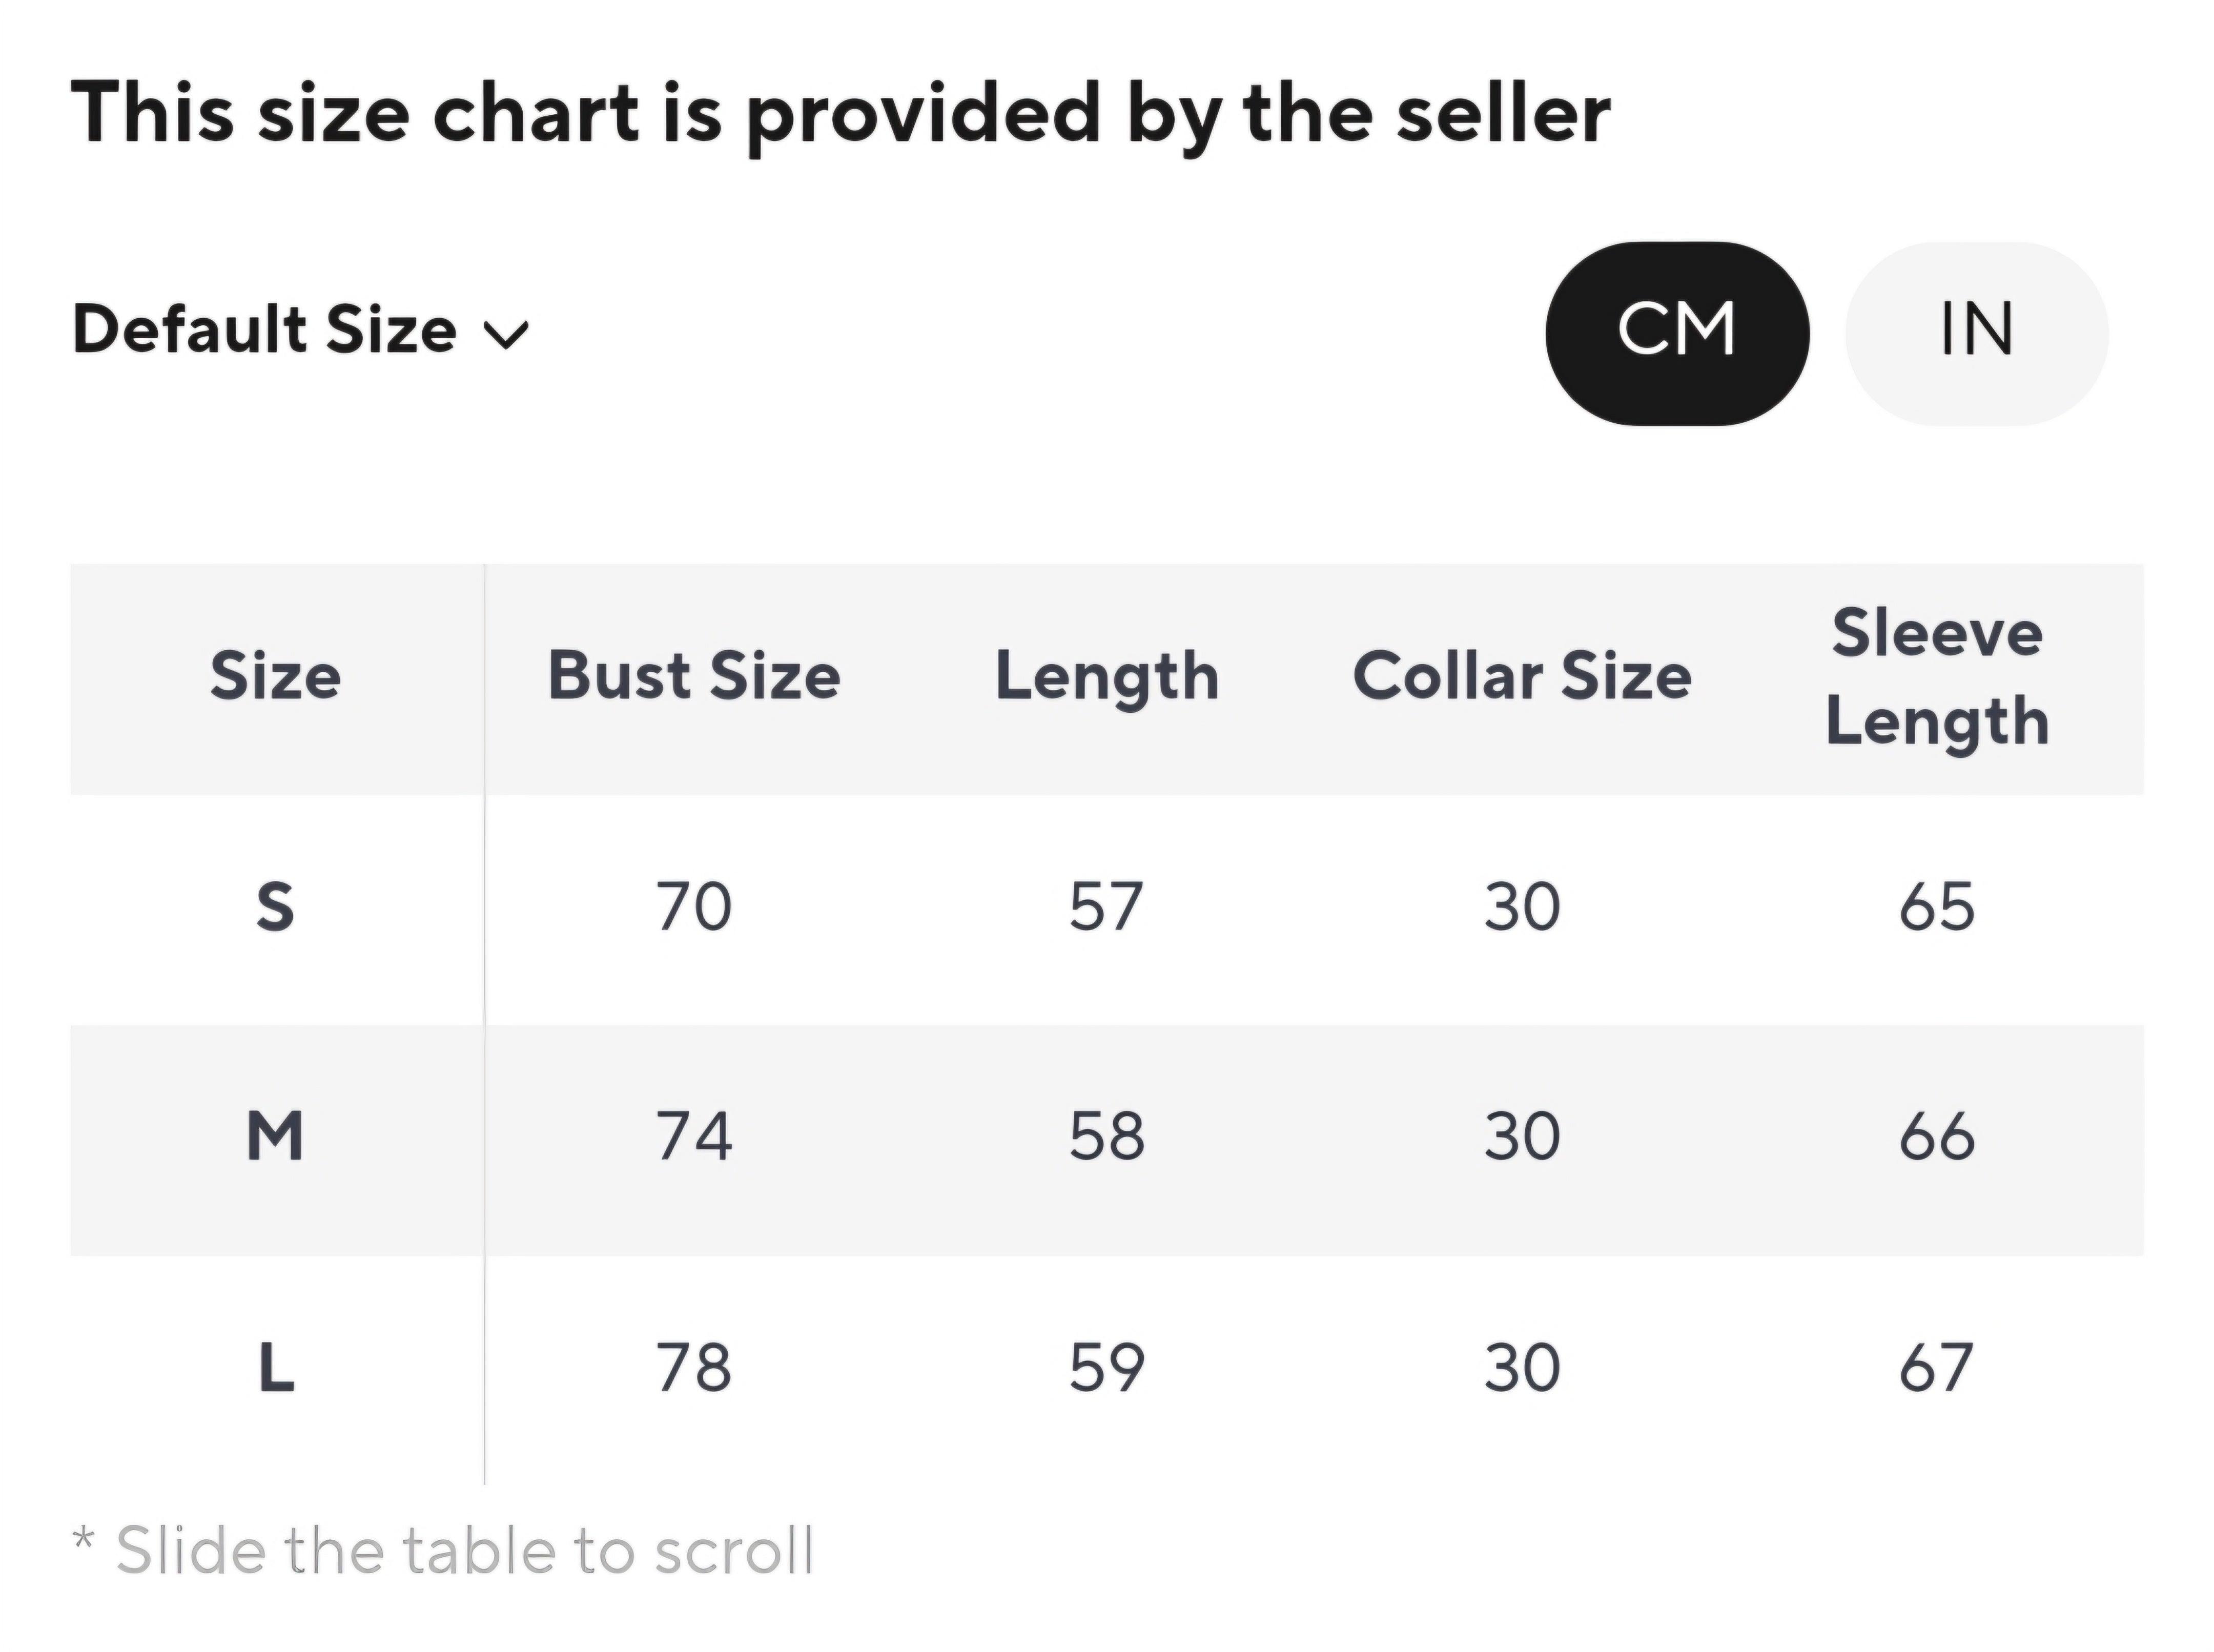Click bust size value 78 for L
2214x1652 pixels.
pyautogui.click(x=694, y=1367)
